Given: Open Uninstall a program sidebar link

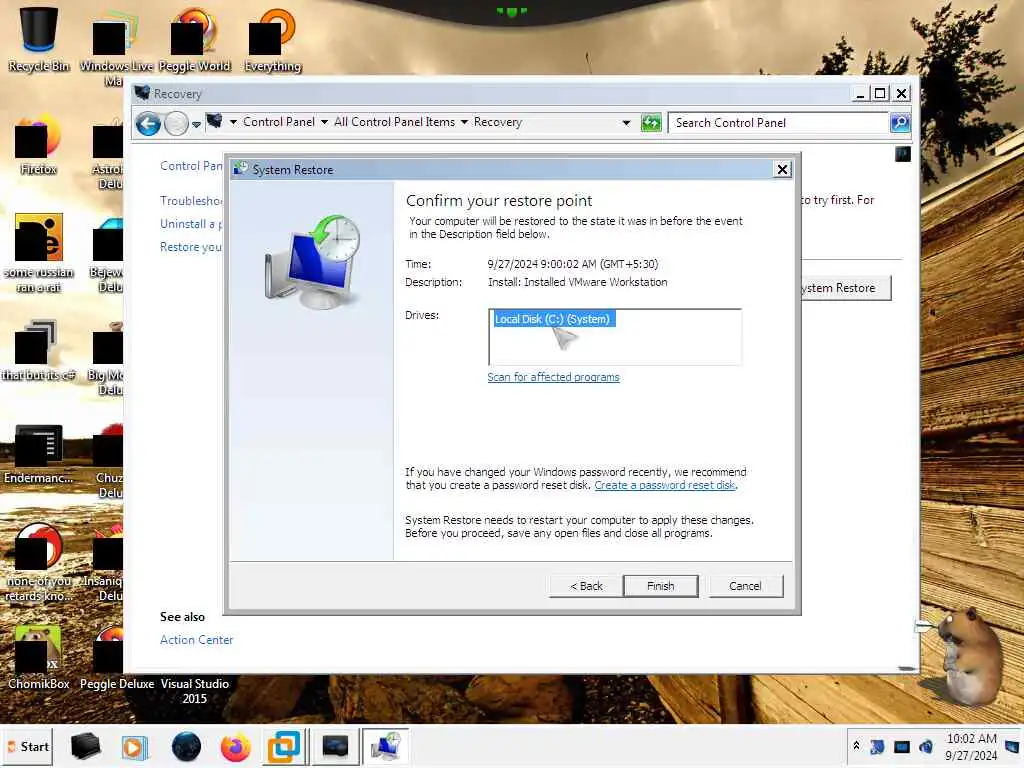Looking at the screenshot, I should click(x=191, y=223).
